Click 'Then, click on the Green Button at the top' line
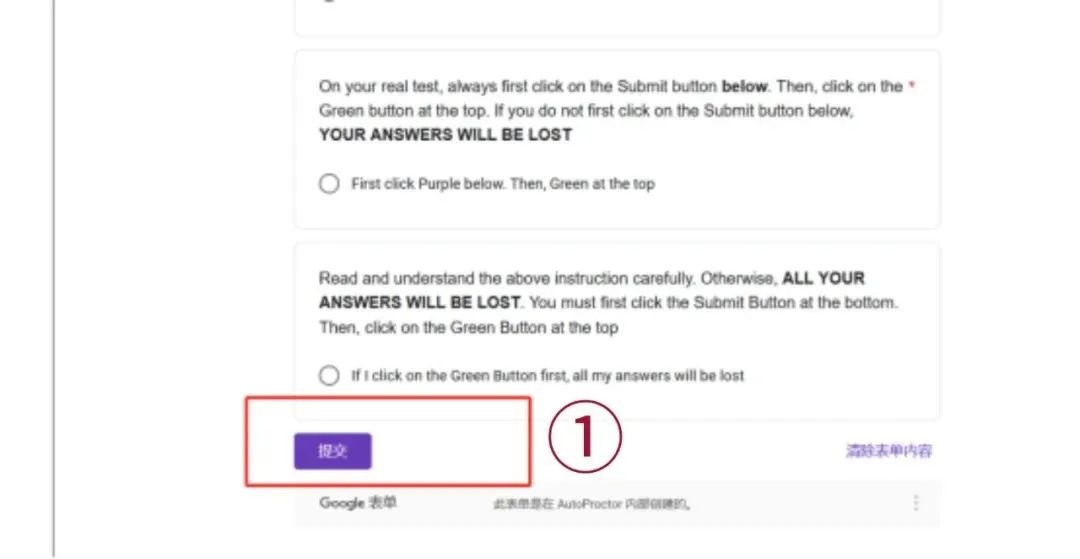 click(x=468, y=328)
